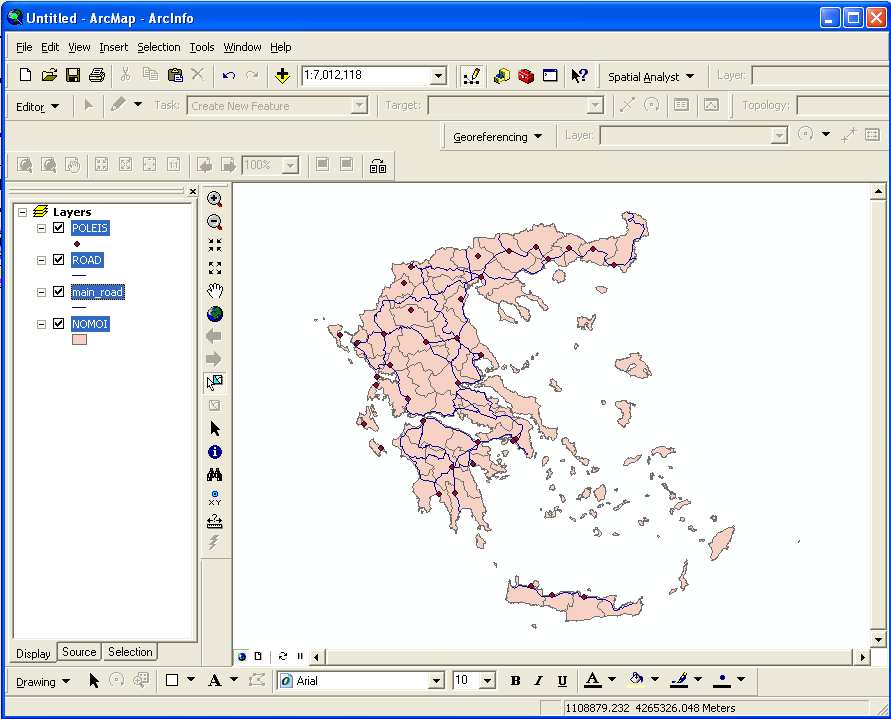Screen dimensions: 891x719
Task: Save the map document
Action: pyautogui.click(x=73, y=75)
